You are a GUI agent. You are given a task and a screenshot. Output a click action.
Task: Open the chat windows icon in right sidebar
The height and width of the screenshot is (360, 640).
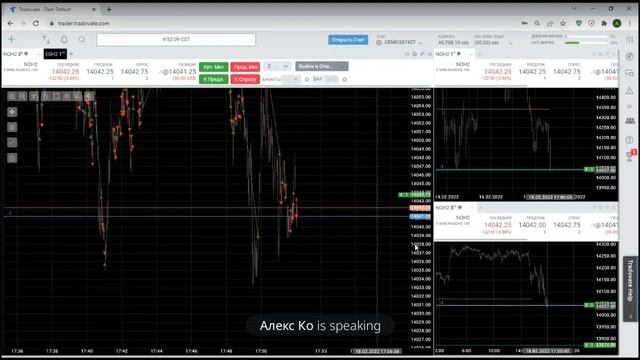(x=629, y=73)
